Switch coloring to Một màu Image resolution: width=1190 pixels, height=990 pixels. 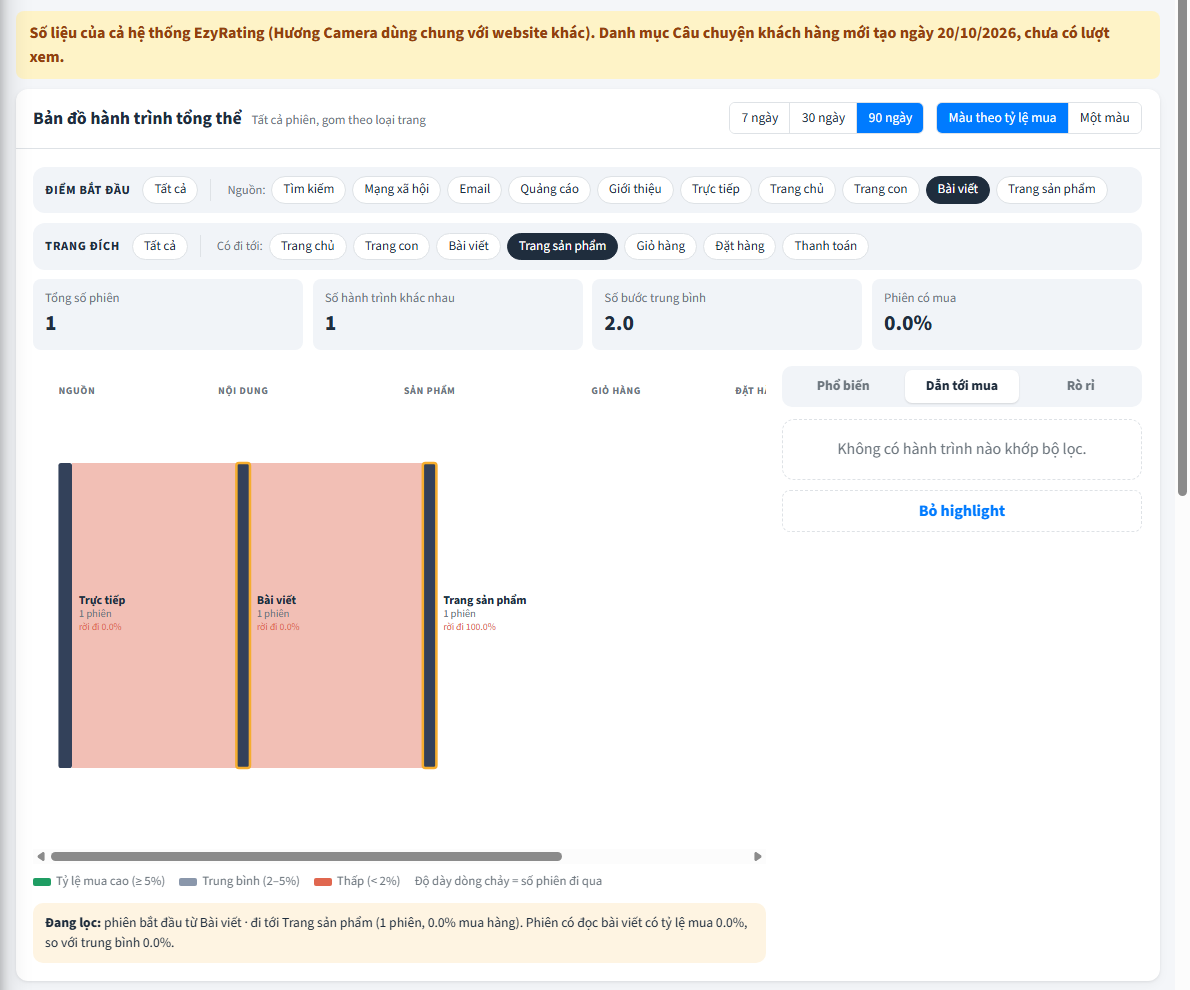(x=1104, y=118)
